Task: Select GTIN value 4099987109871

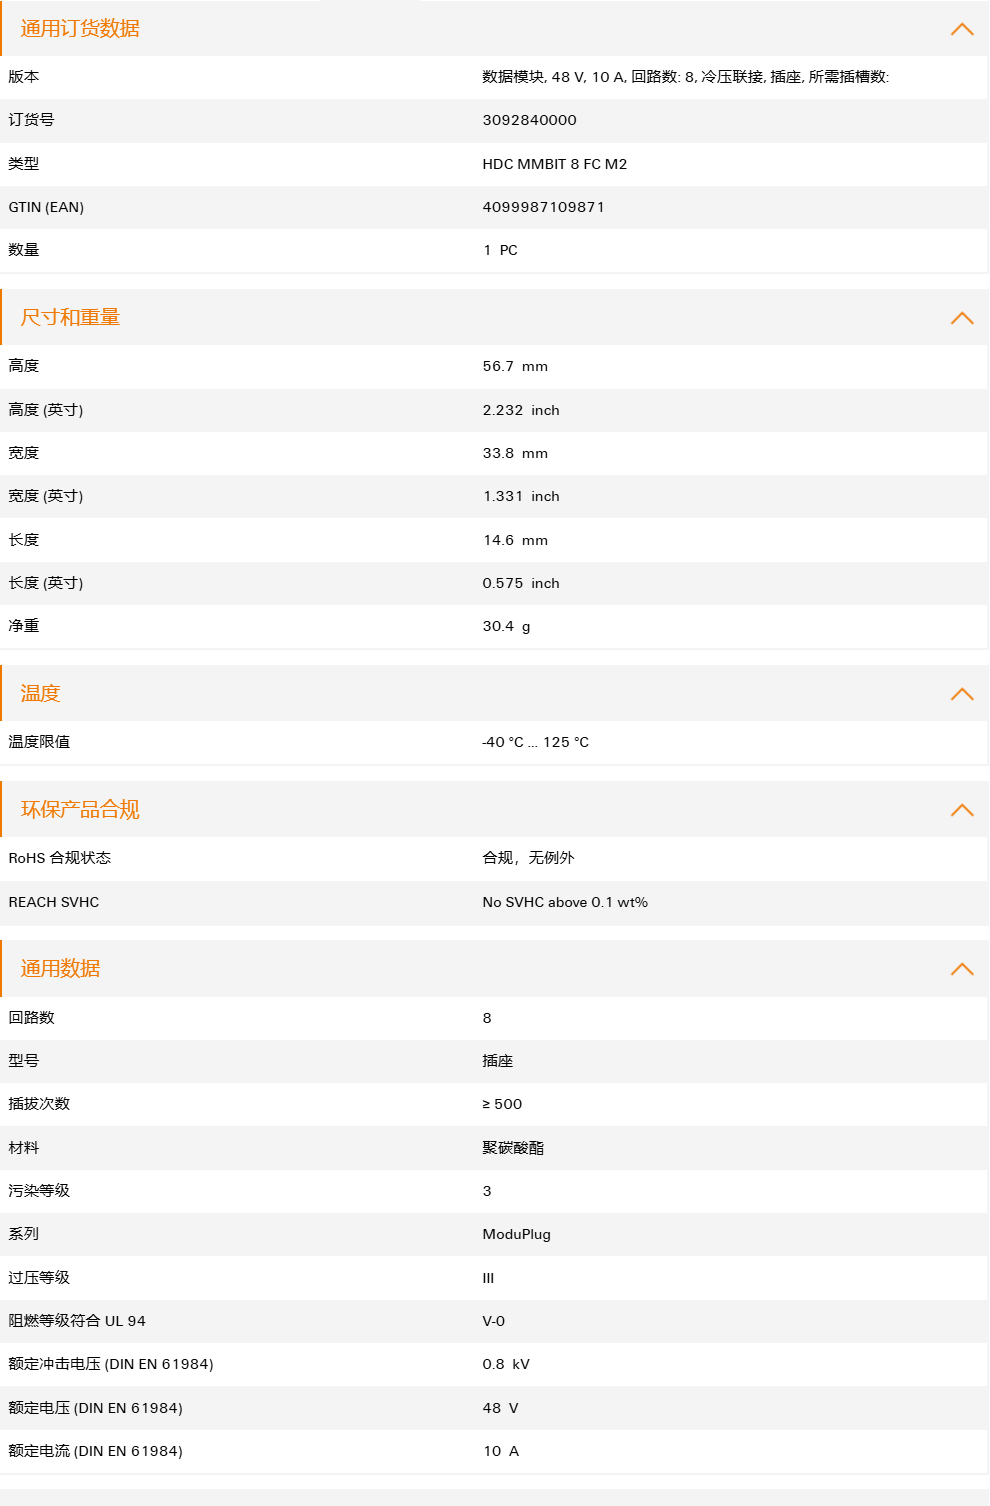Action: 543,207
